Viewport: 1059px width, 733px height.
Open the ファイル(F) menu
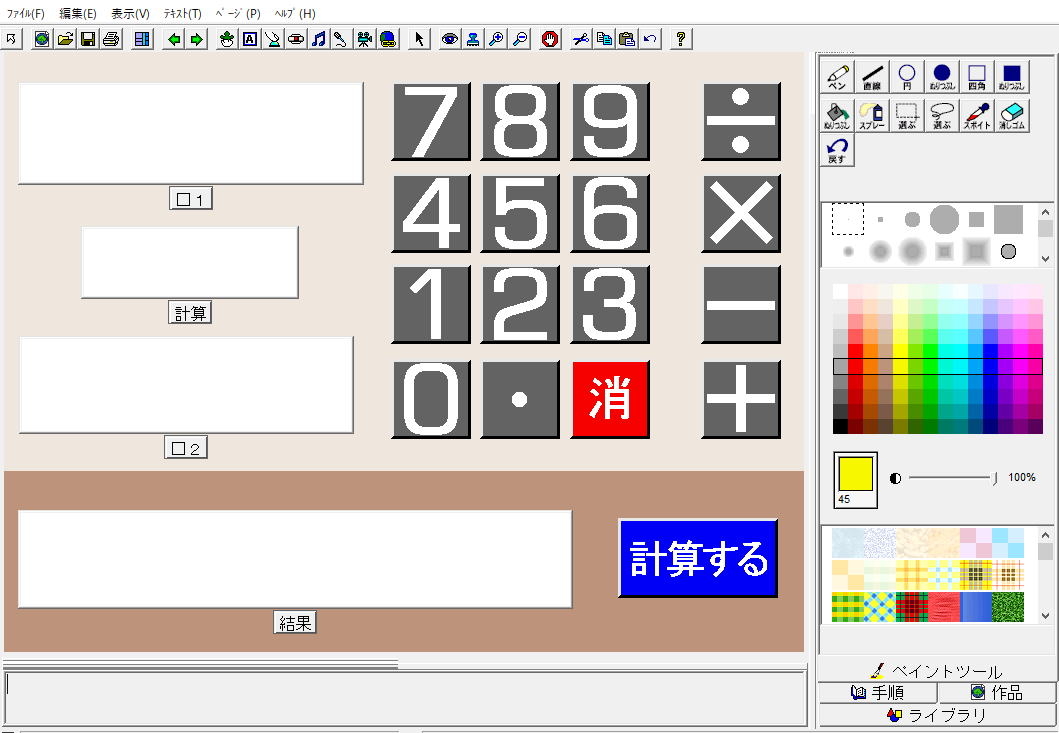click(26, 14)
